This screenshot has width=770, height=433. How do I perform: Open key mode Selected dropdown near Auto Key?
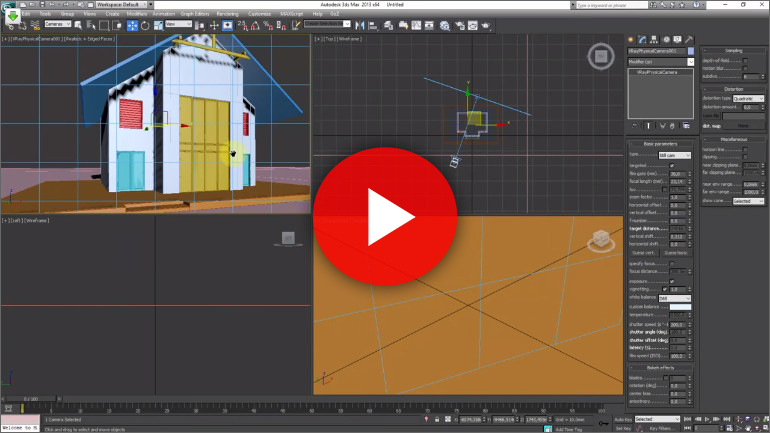[657, 419]
